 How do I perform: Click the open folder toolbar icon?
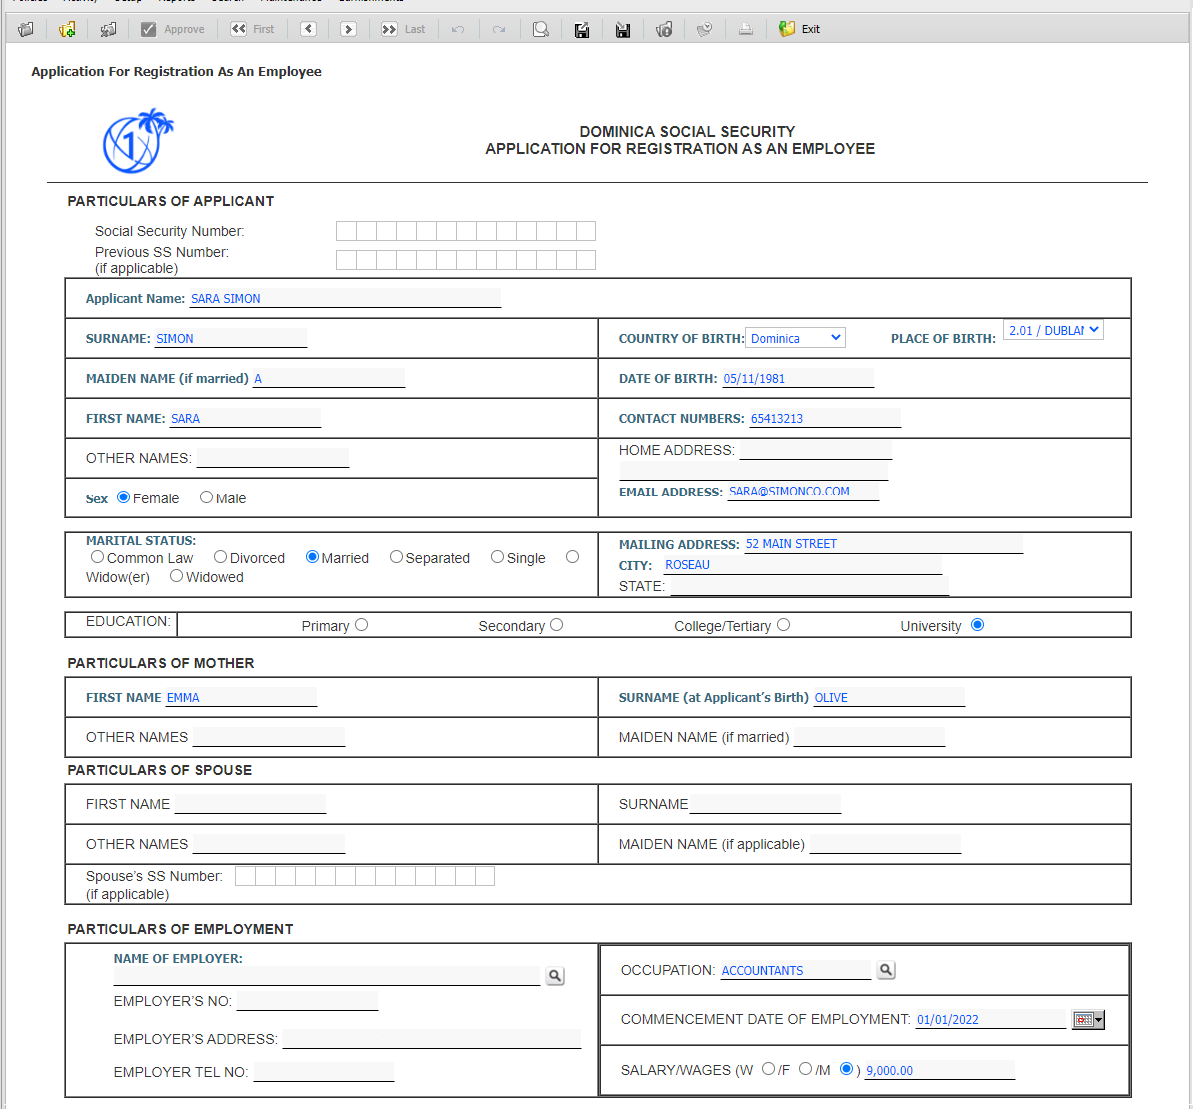[x=26, y=30]
